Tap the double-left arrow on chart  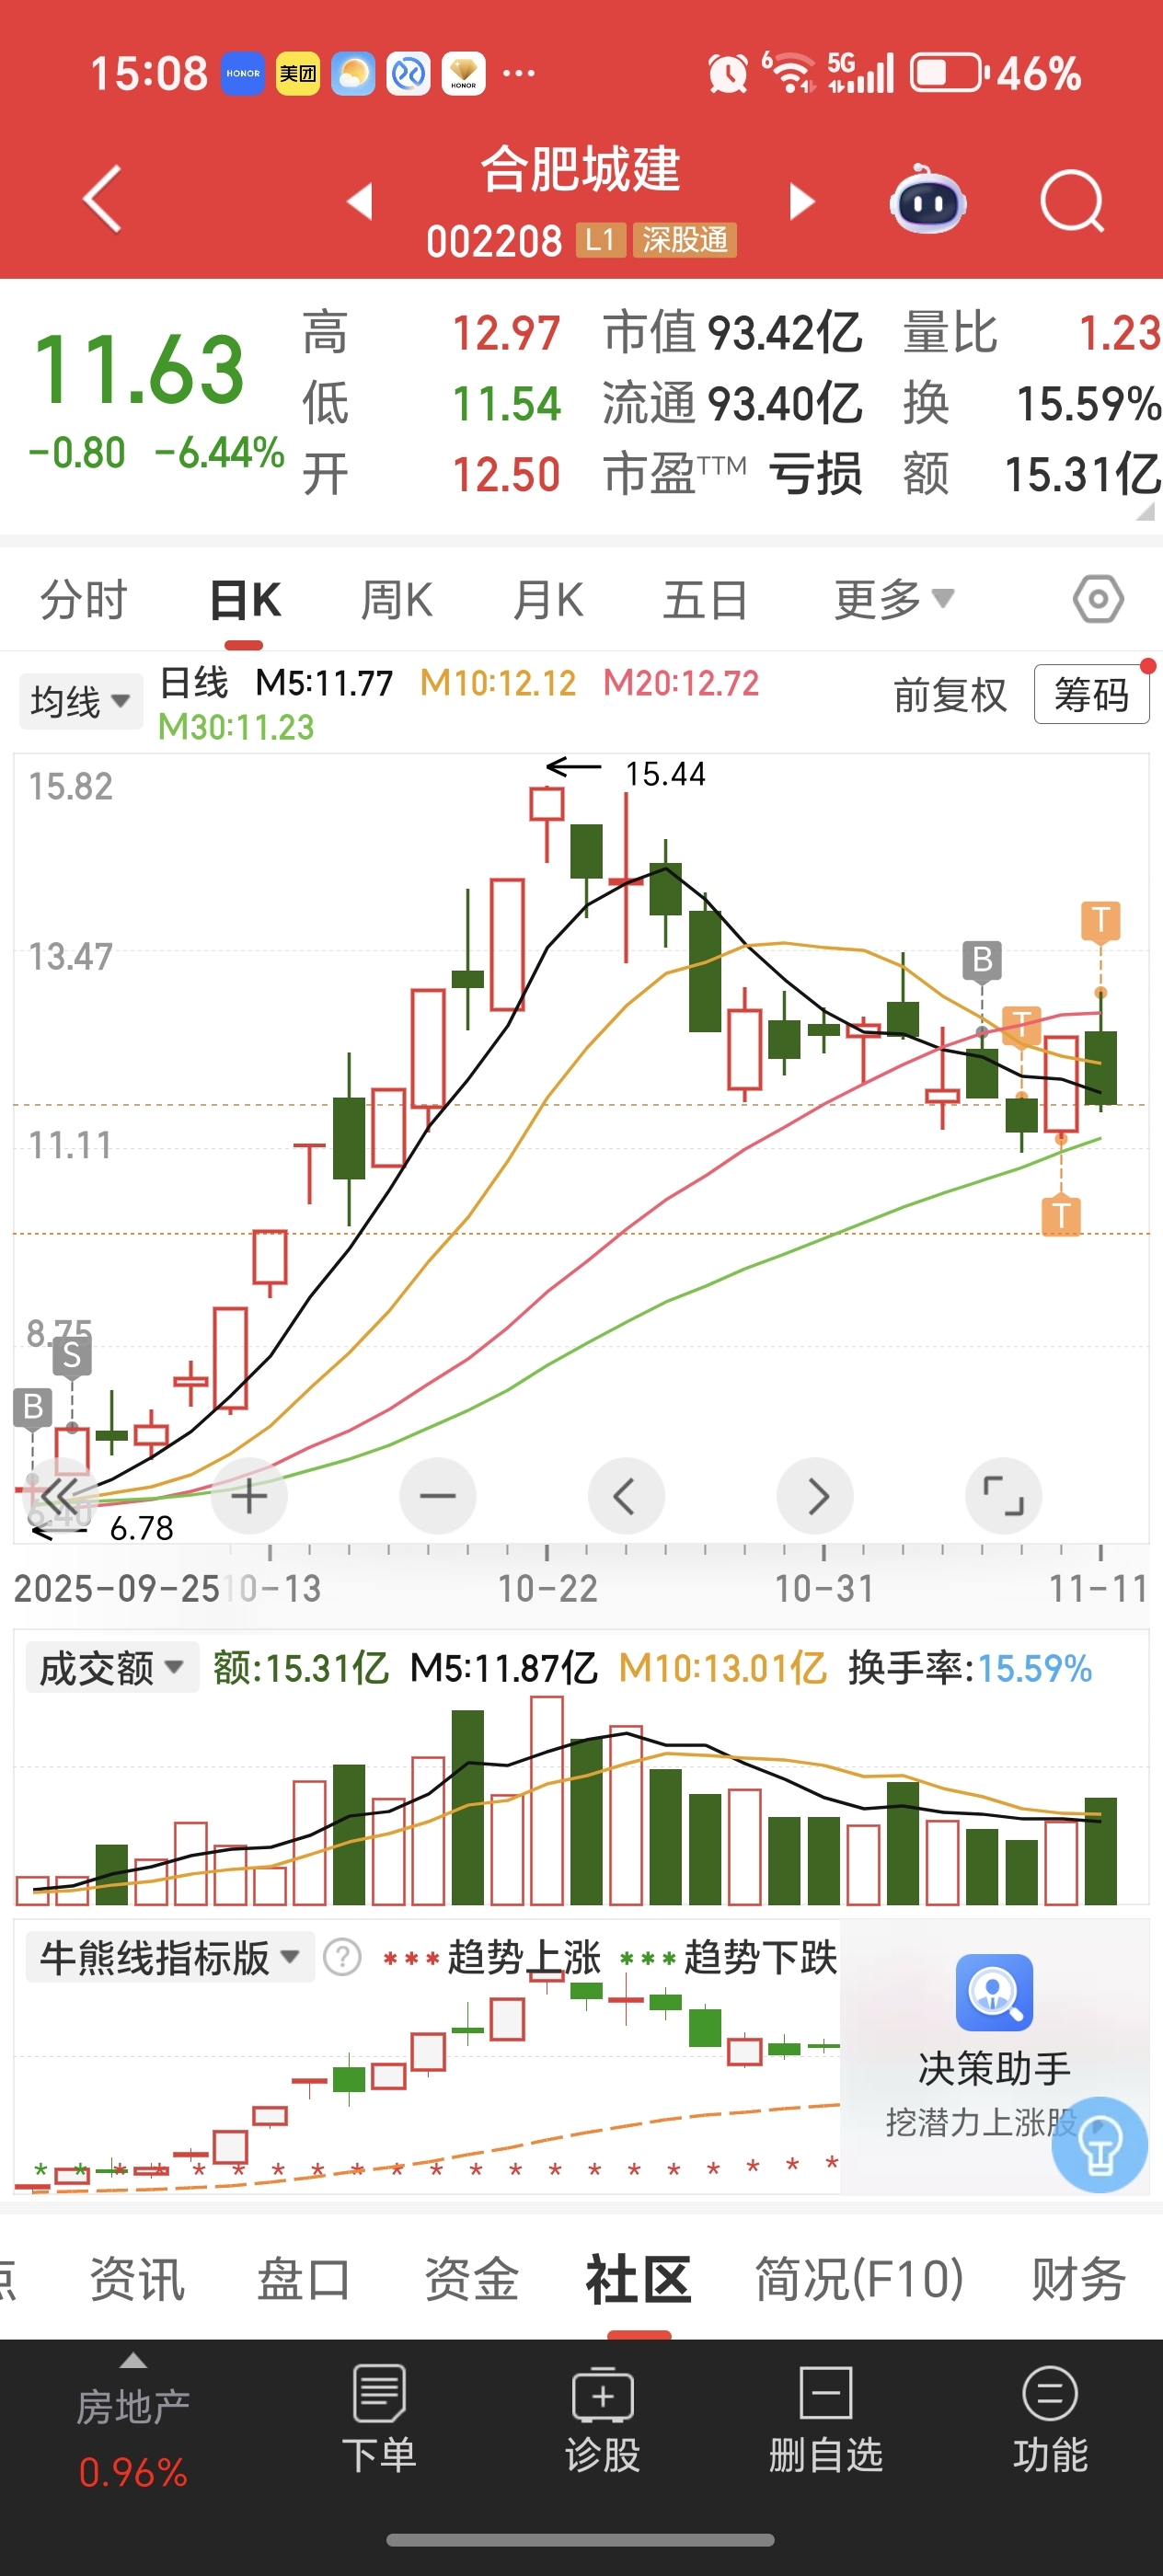click(59, 1497)
